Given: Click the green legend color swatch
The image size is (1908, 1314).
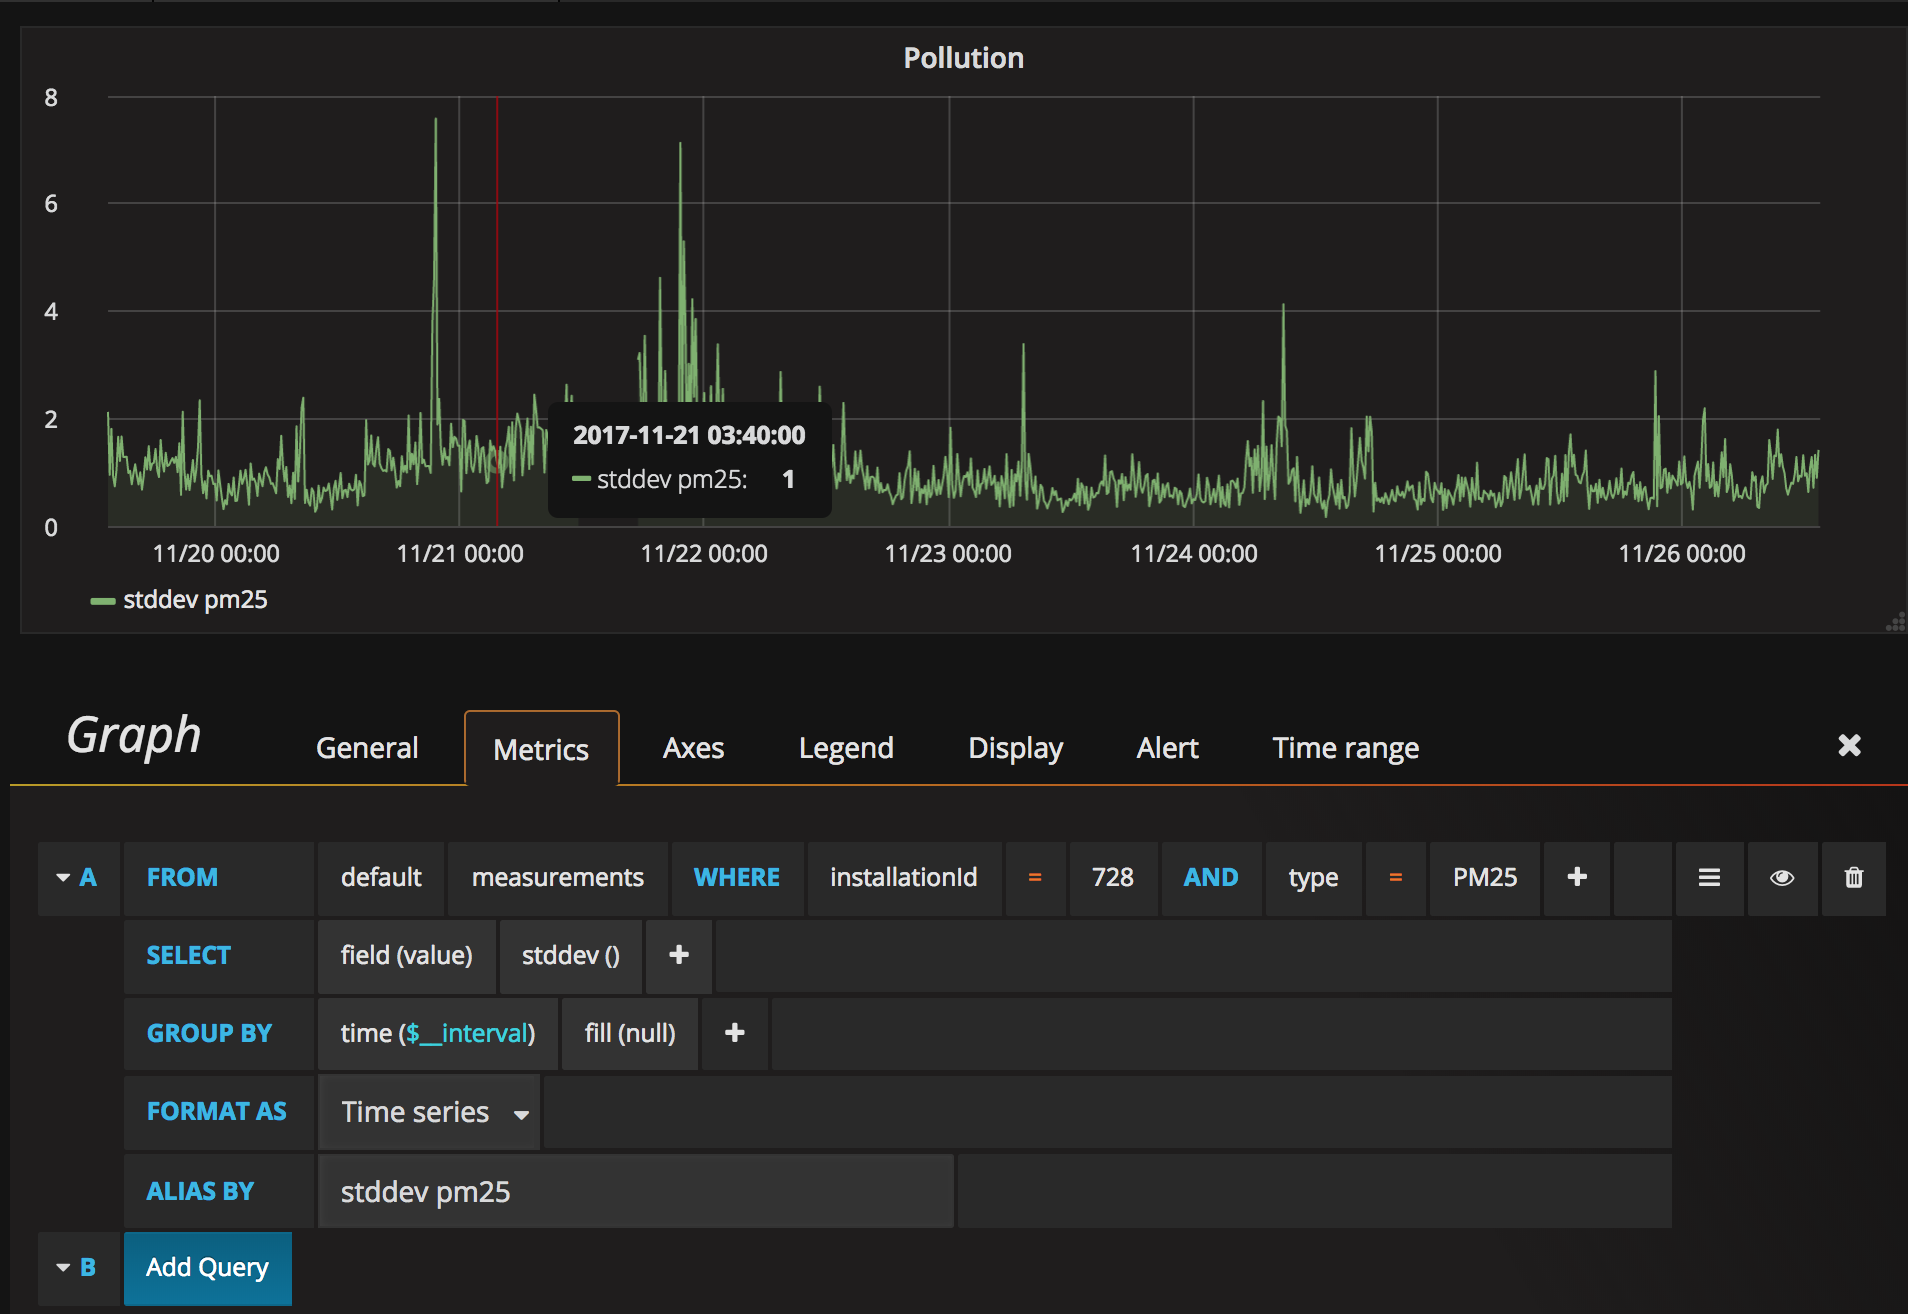Looking at the screenshot, I should click(102, 601).
